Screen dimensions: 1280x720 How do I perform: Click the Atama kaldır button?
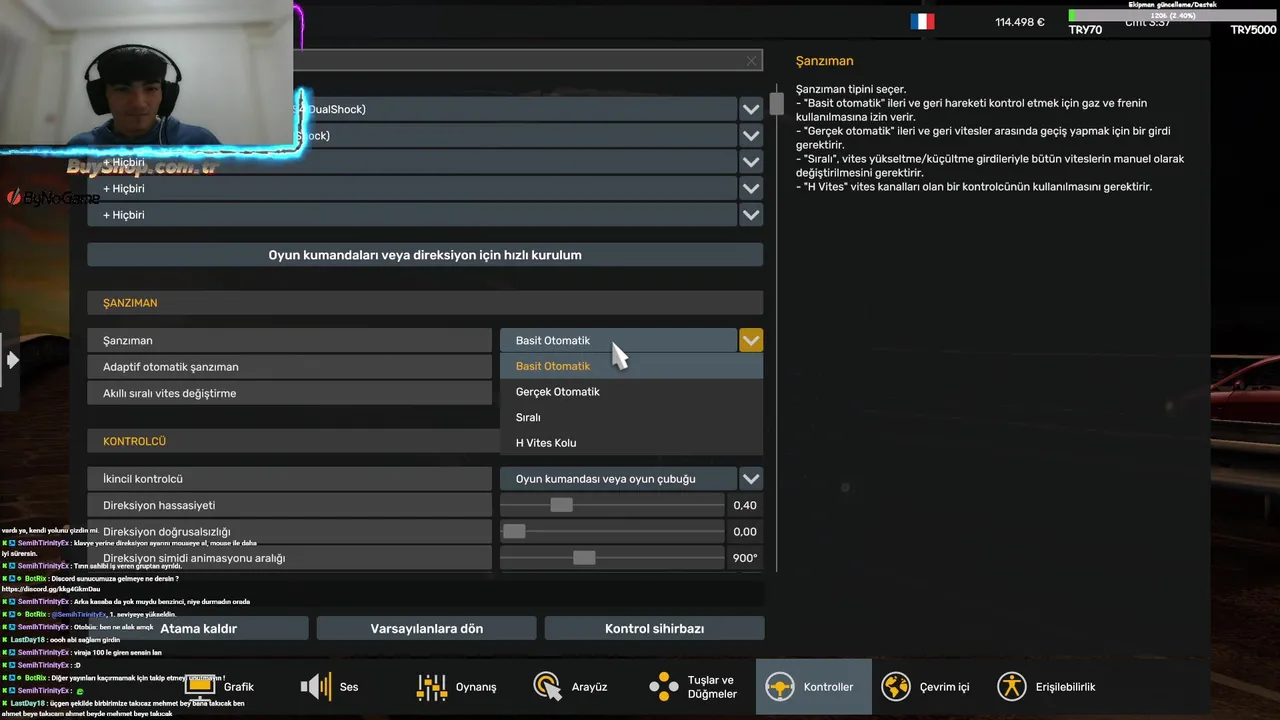[x=198, y=629]
